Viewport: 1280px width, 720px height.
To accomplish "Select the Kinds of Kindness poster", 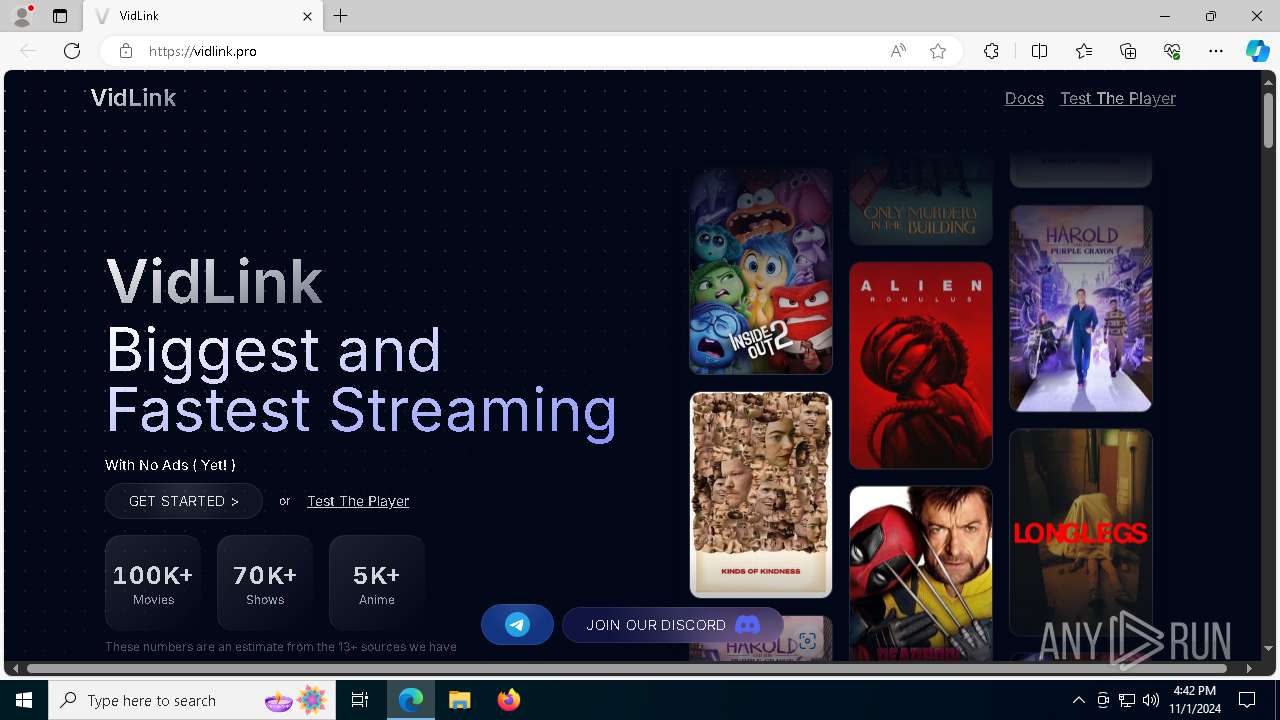I will (761, 495).
